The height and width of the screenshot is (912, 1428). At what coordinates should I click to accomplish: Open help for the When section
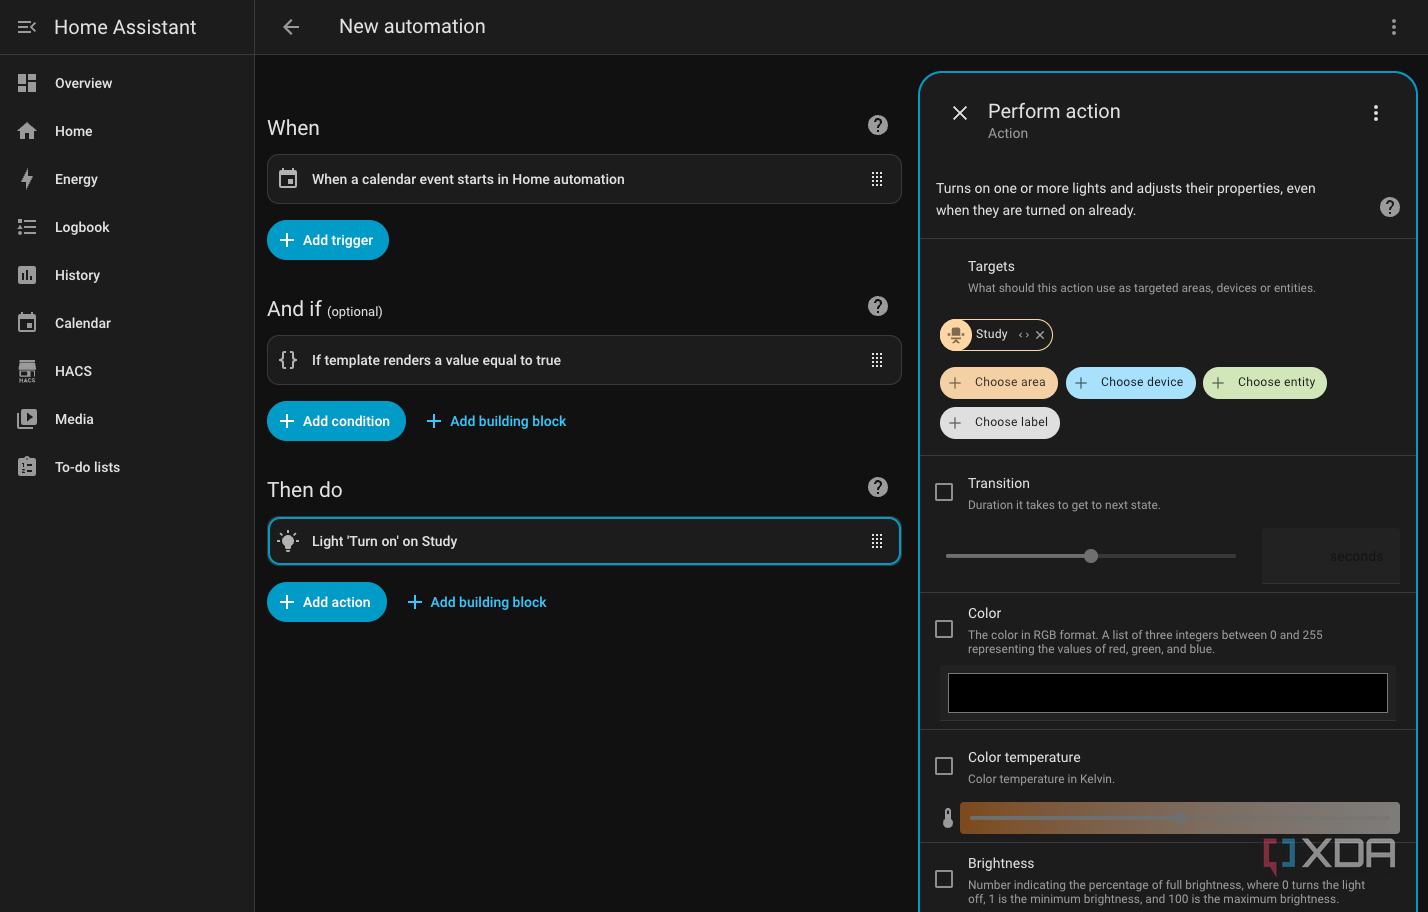(878, 125)
